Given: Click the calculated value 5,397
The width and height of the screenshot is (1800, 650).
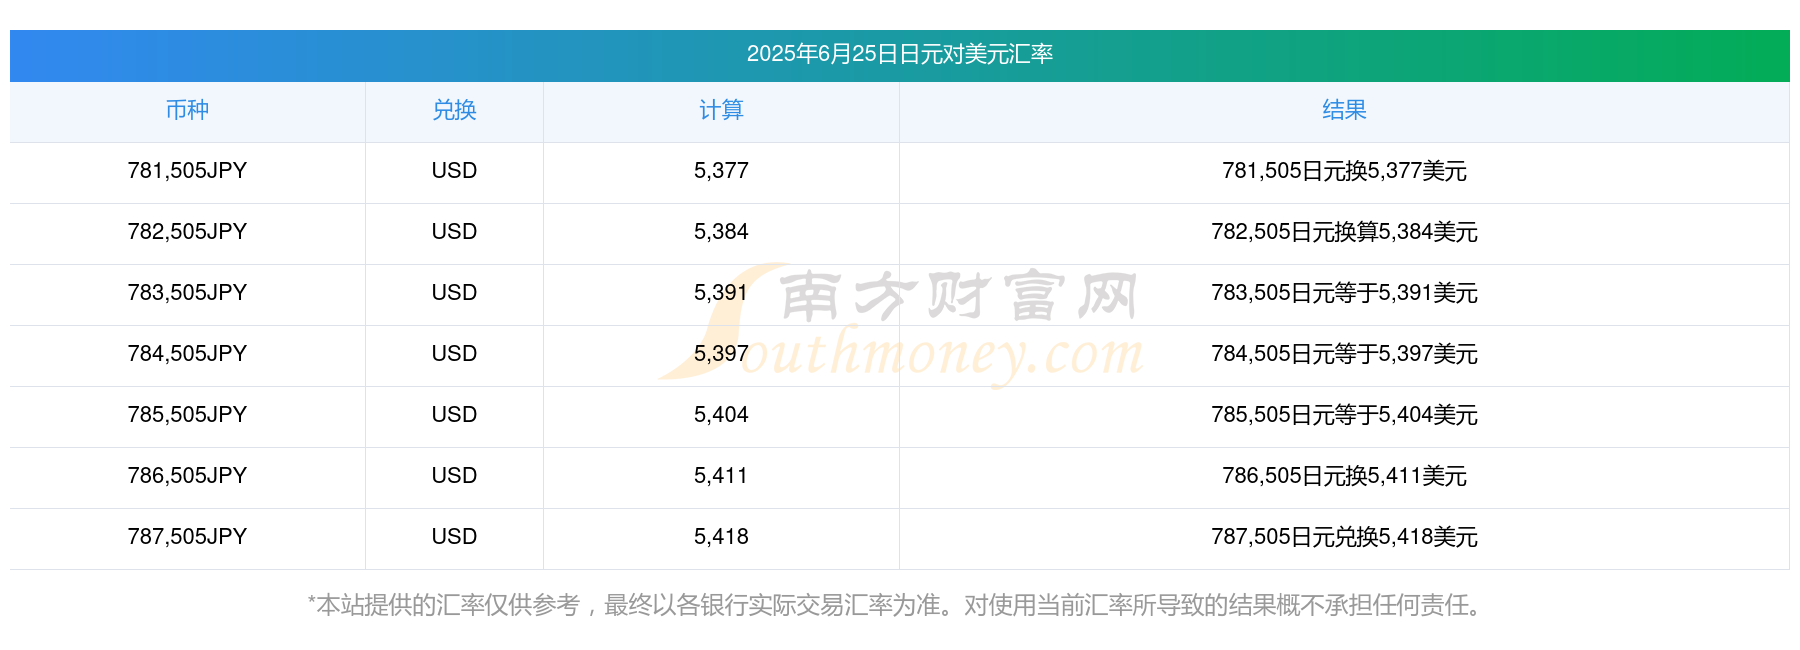Looking at the screenshot, I should point(721,354).
